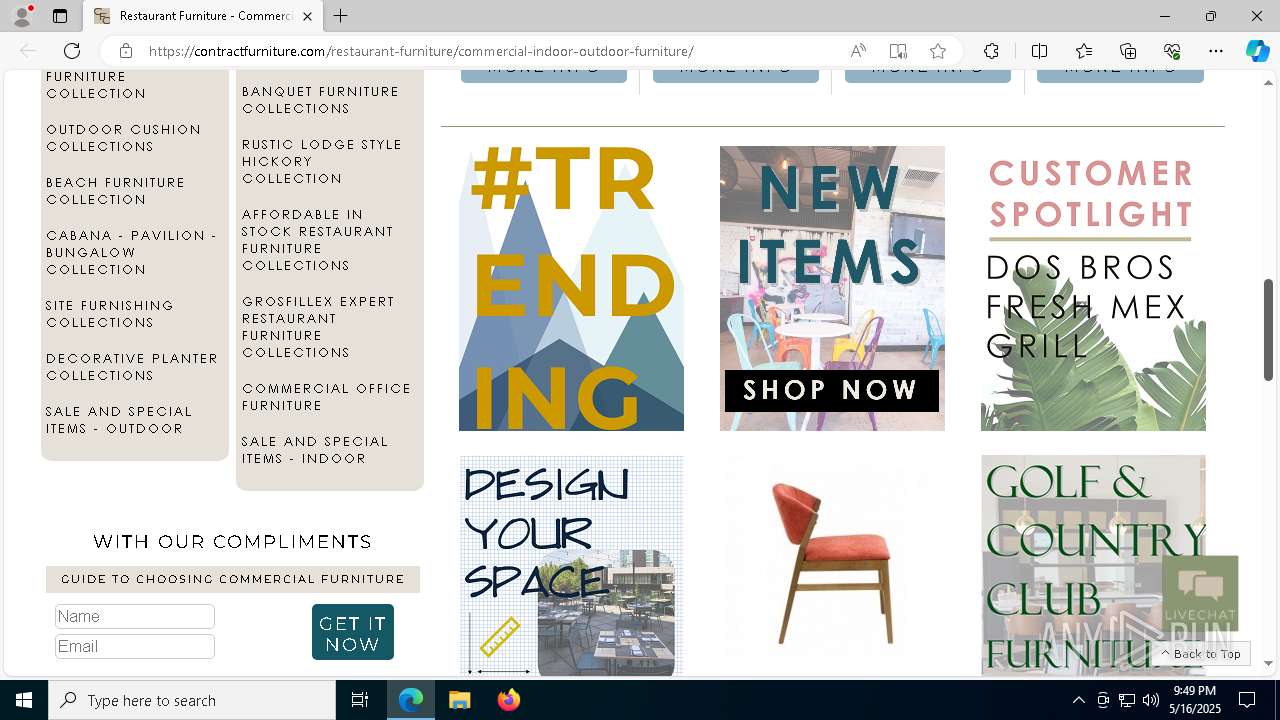Click the New Items Shop Now banner
This screenshot has width=1280, height=720.
(832, 288)
